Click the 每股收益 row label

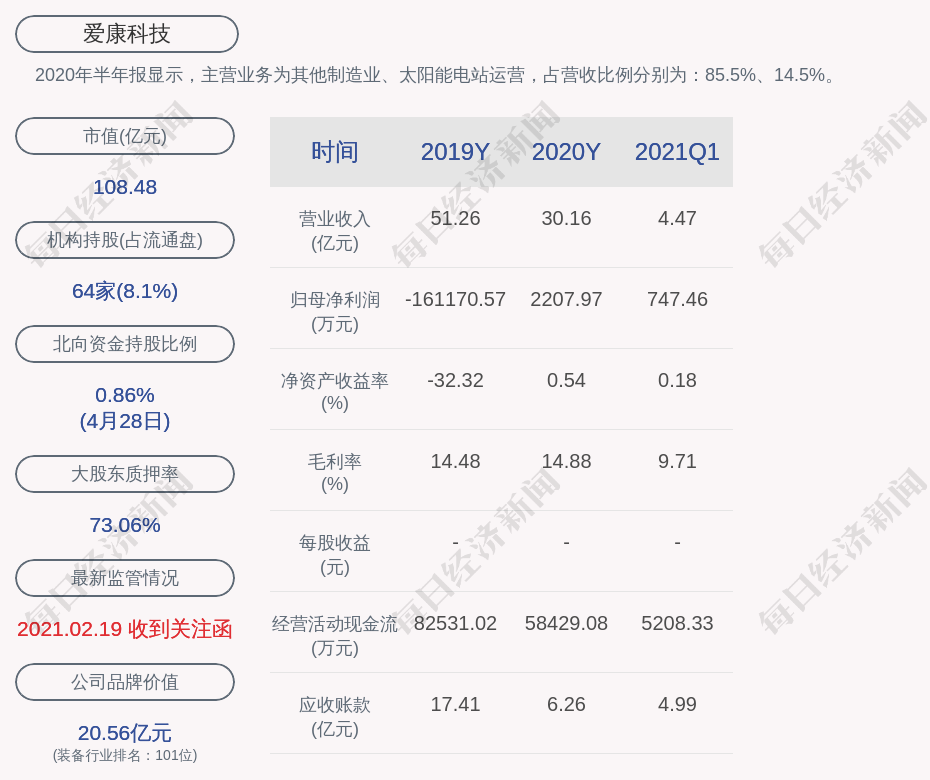pyautogui.click(x=335, y=555)
